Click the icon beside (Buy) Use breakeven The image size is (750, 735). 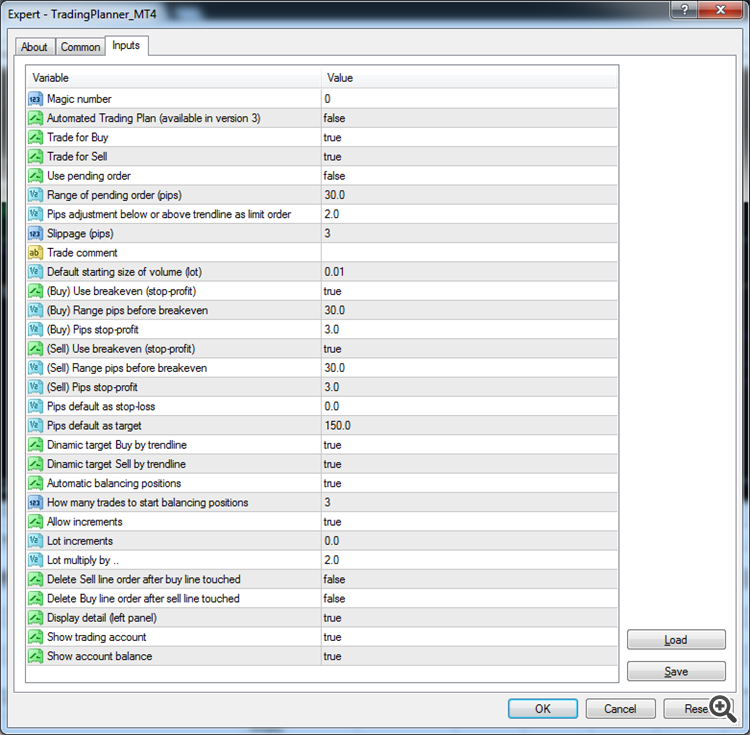click(35, 291)
